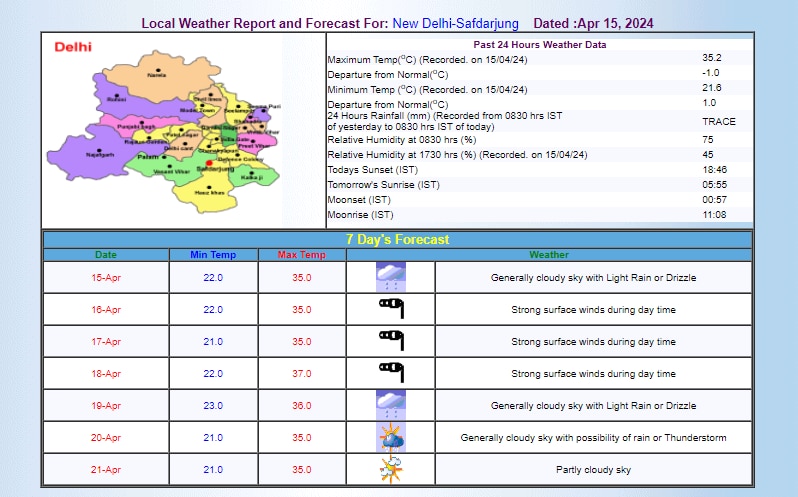Click the 17-Apr date cell
This screenshot has height=497, width=798.
[x=106, y=342]
